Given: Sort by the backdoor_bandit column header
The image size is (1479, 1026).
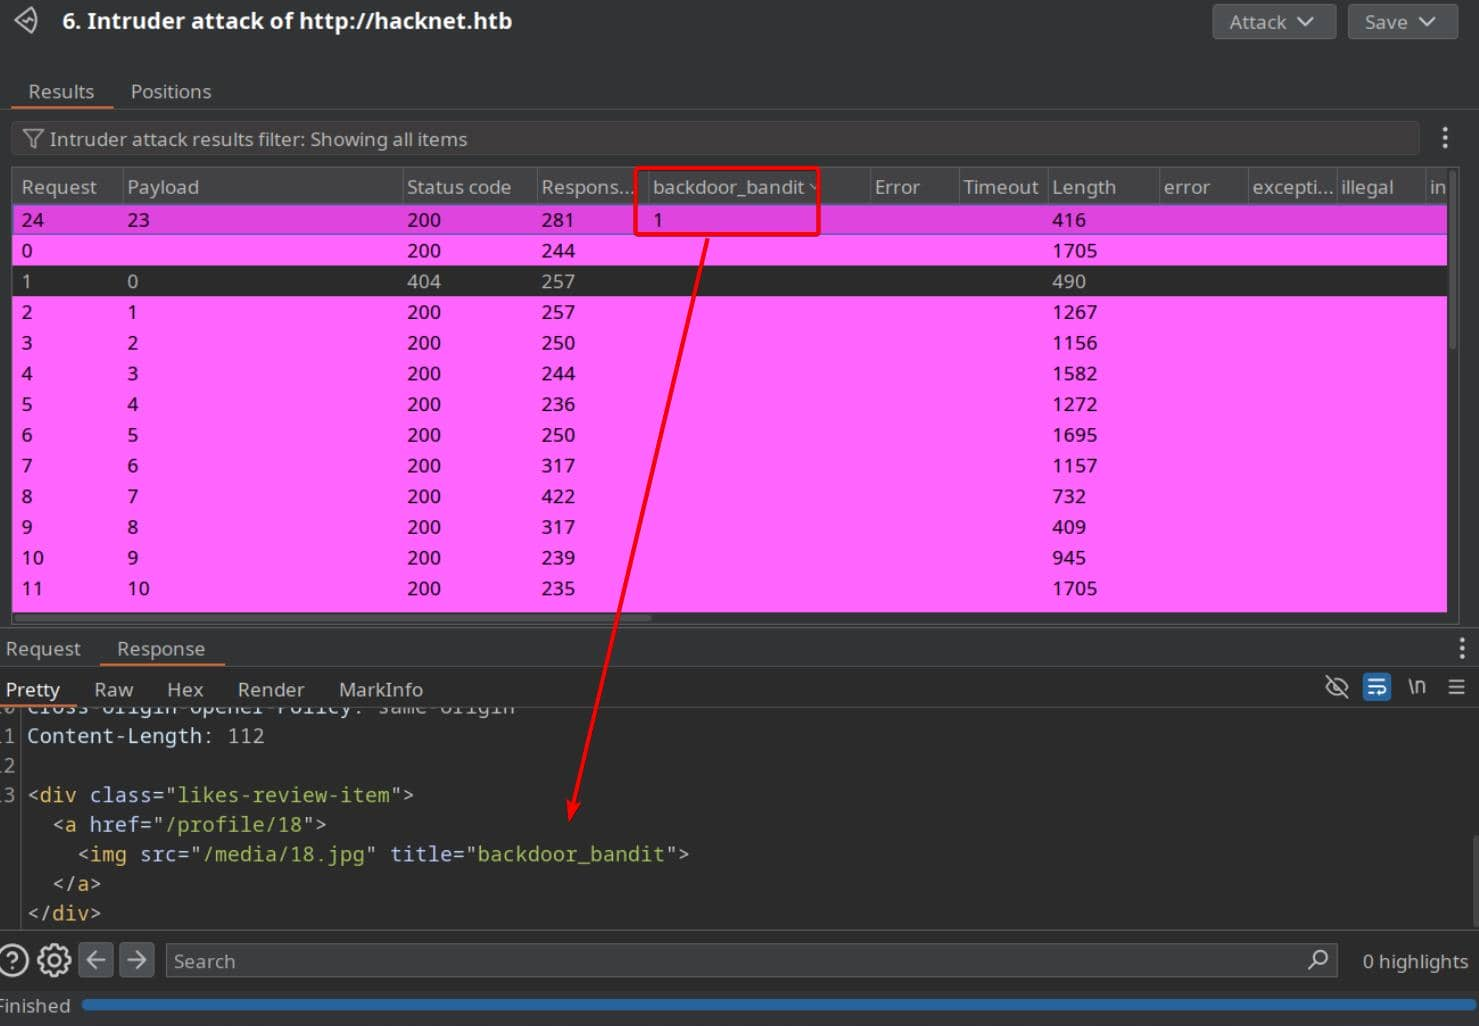Looking at the screenshot, I should (x=728, y=187).
